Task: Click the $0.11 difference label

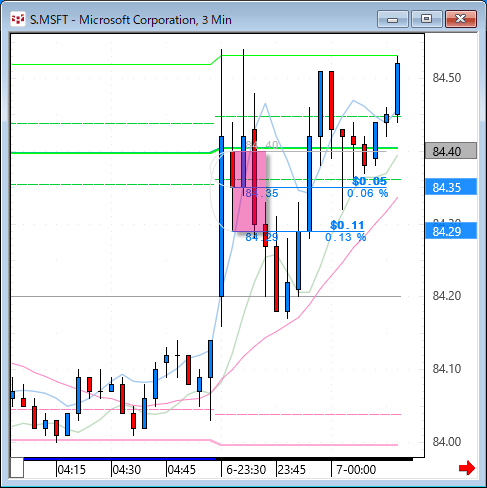Action: coord(347,225)
